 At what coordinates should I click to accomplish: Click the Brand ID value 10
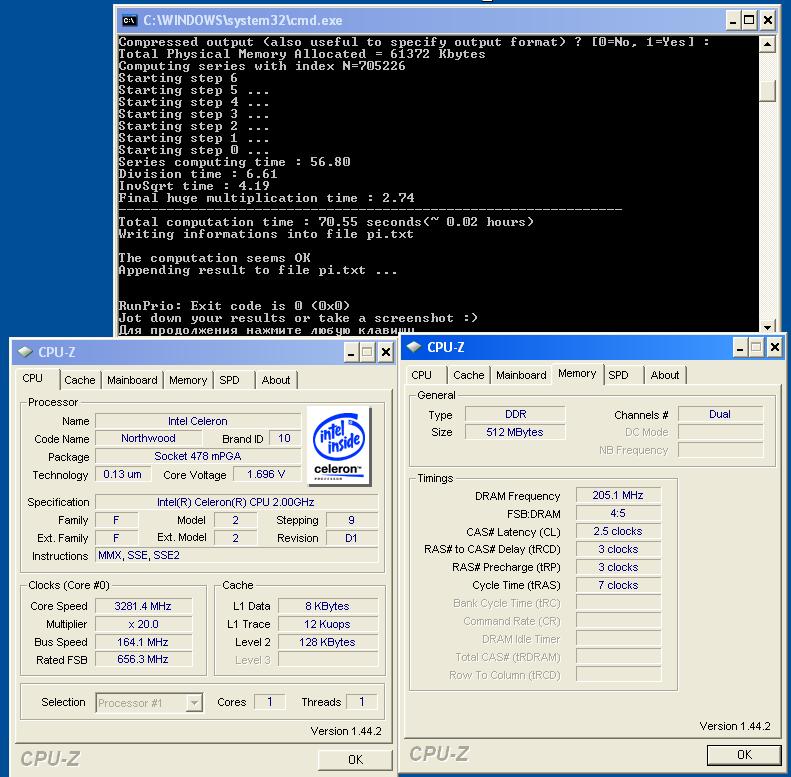click(285, 438)
